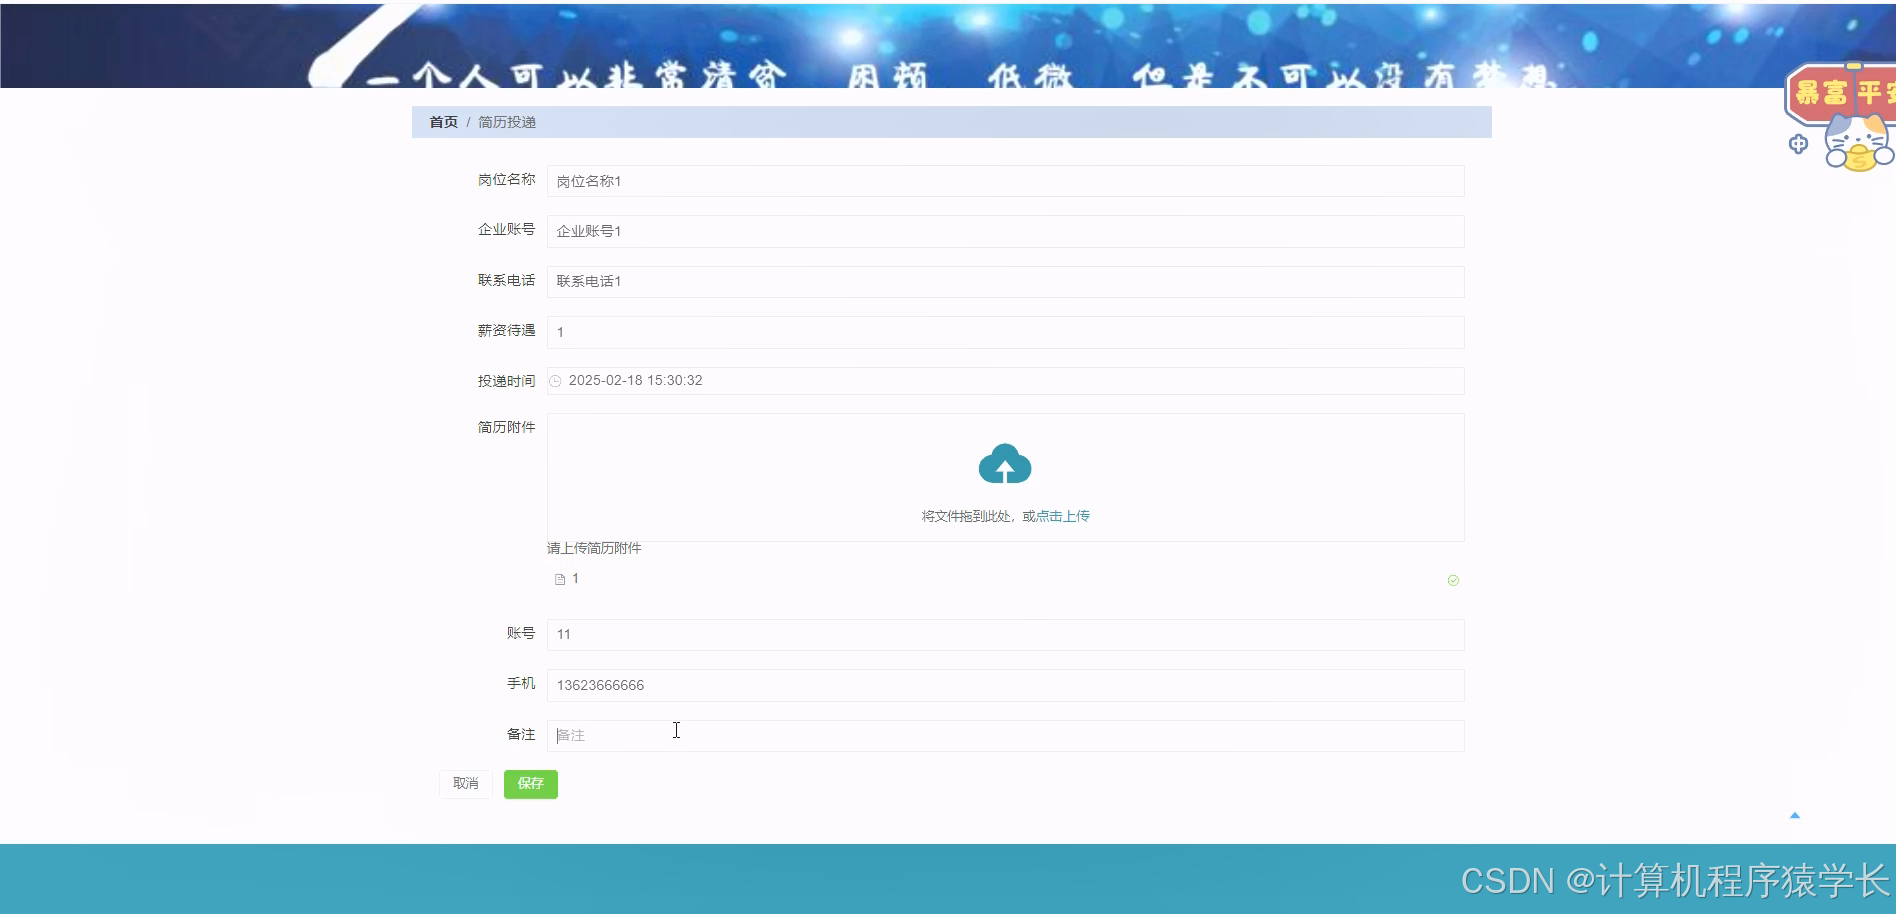Image resolution: width=1896 pixels, height=914 pixels.
Task: Click the back-to-top arrow at bottom right
Action: coord(1793,815)
